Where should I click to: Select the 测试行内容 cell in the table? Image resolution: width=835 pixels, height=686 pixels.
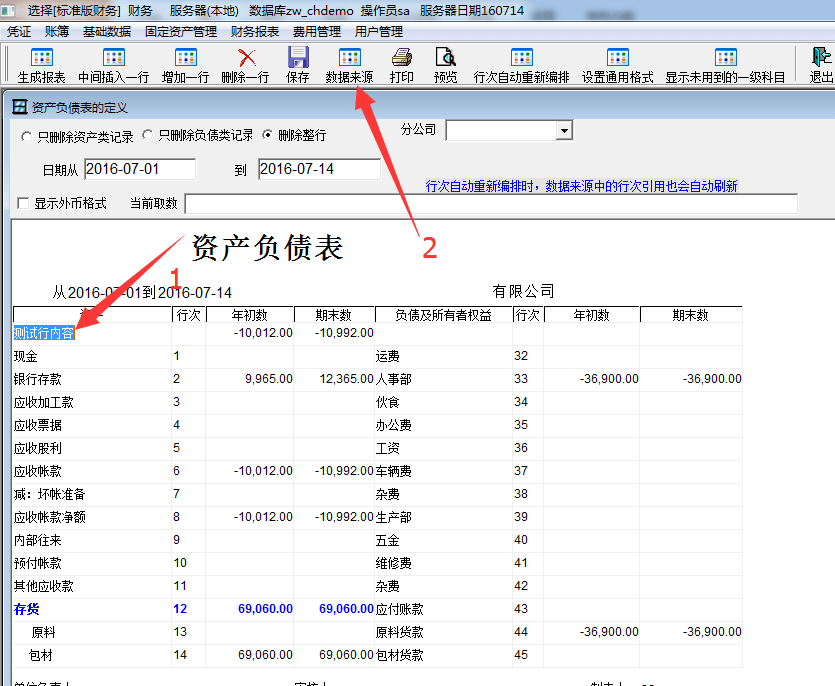pyautogui.click(x=44, y=333)
